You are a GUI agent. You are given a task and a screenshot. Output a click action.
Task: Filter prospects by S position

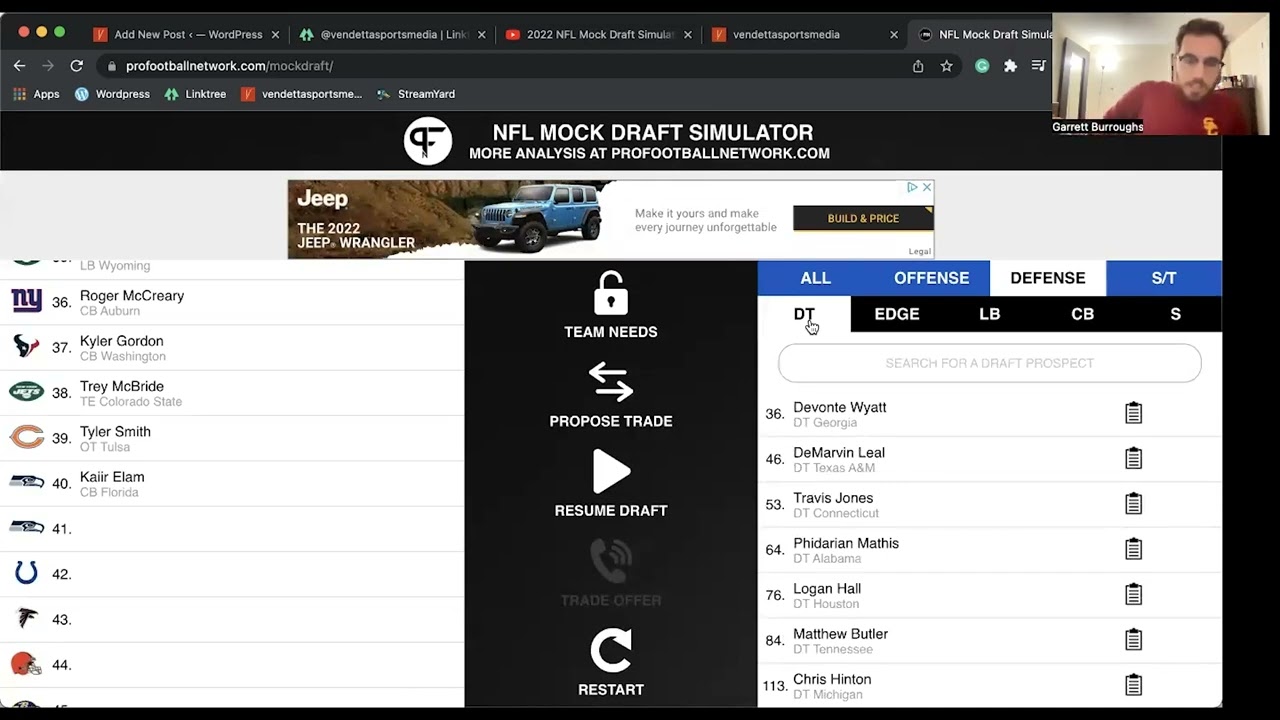[x=1175, y=314]
